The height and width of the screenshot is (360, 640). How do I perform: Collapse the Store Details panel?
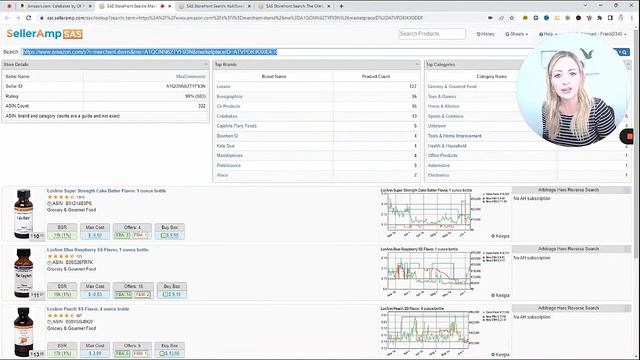tap(206, 64)
